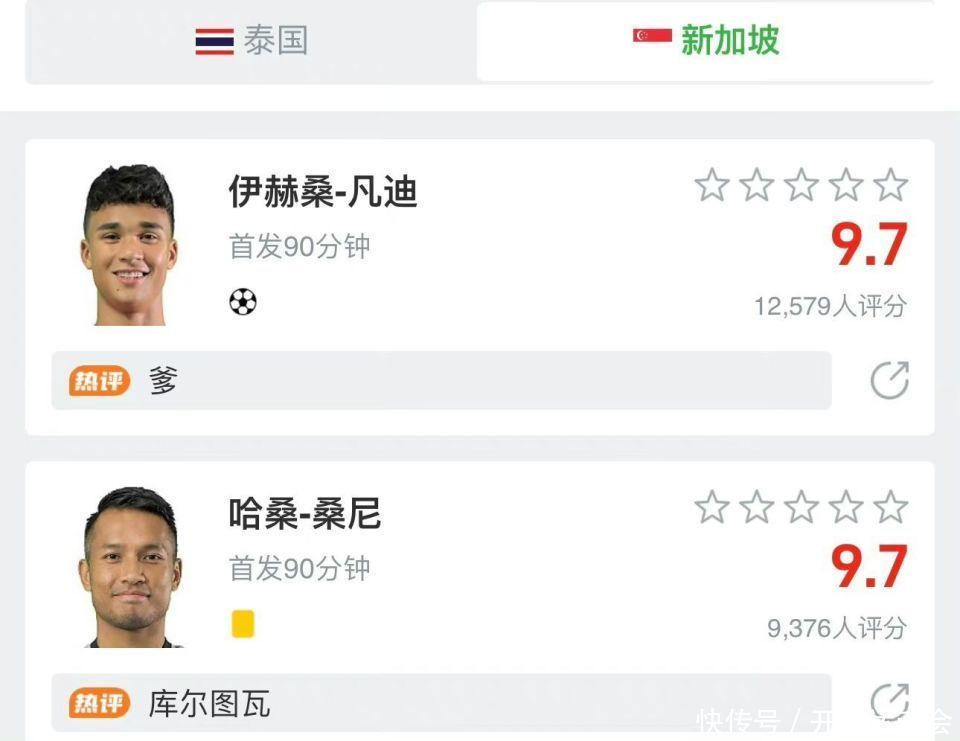This screenshot has height=741, width=960.
Task: Select the 新加坡 team tab
Action: point(706,41)
